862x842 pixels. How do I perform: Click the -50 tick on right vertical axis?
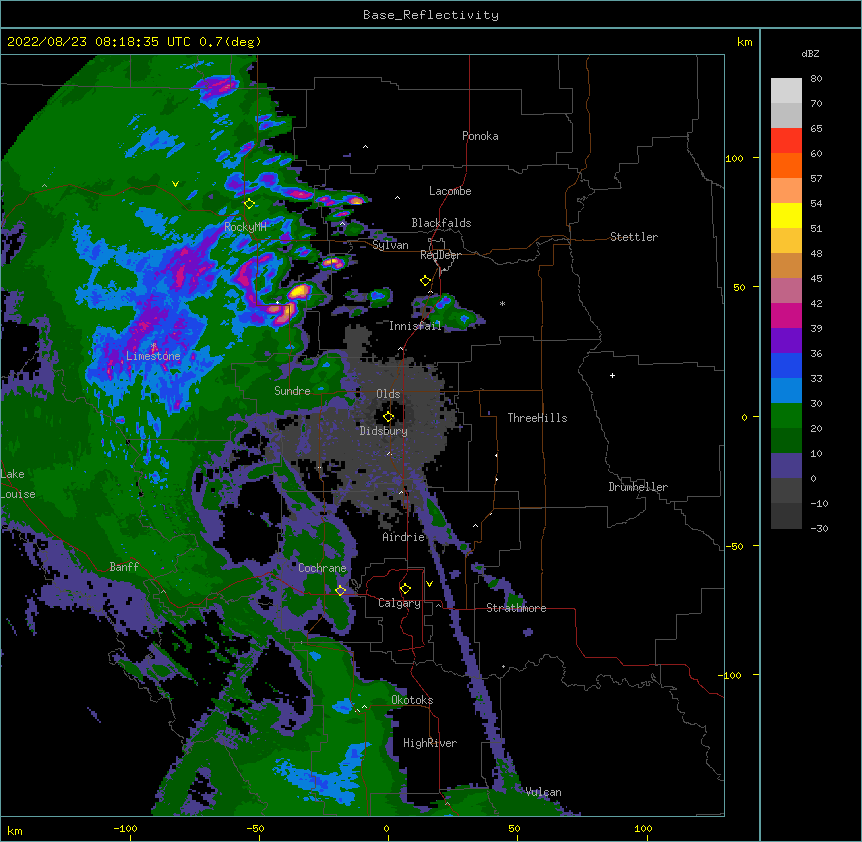[x=734, y=546]
